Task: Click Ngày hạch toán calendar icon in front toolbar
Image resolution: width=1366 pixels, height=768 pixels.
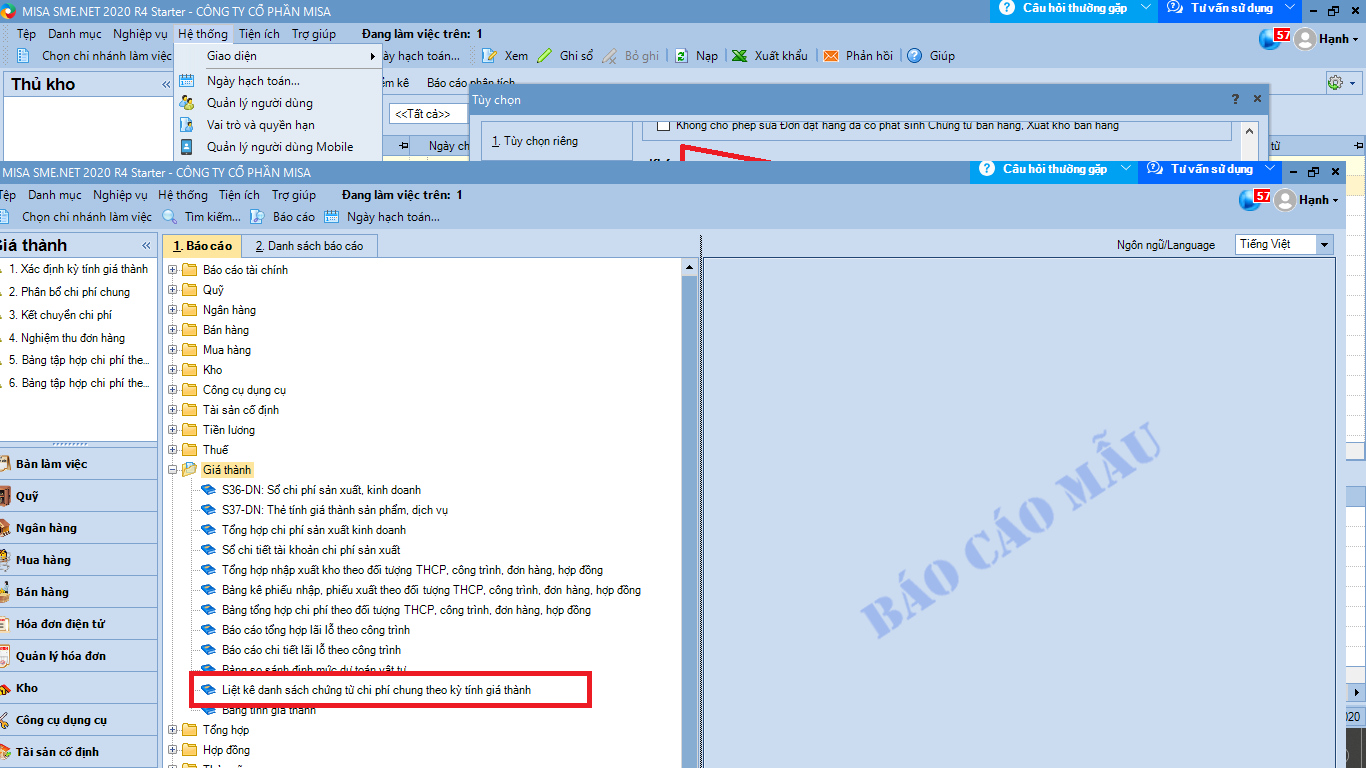Action: (332, 217)
